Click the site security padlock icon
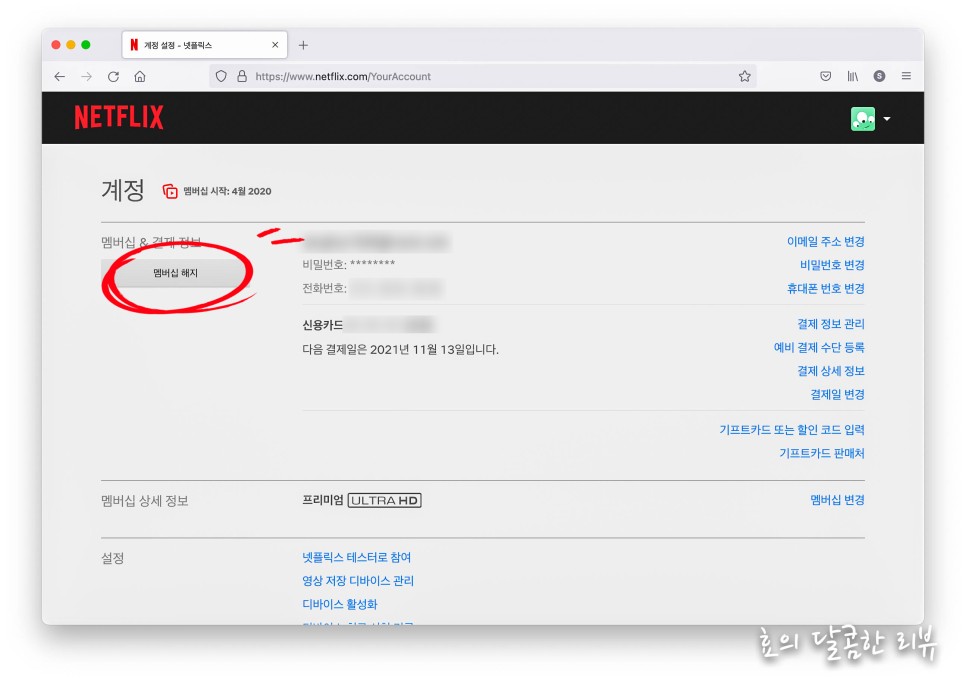 (x=242, y=76)
